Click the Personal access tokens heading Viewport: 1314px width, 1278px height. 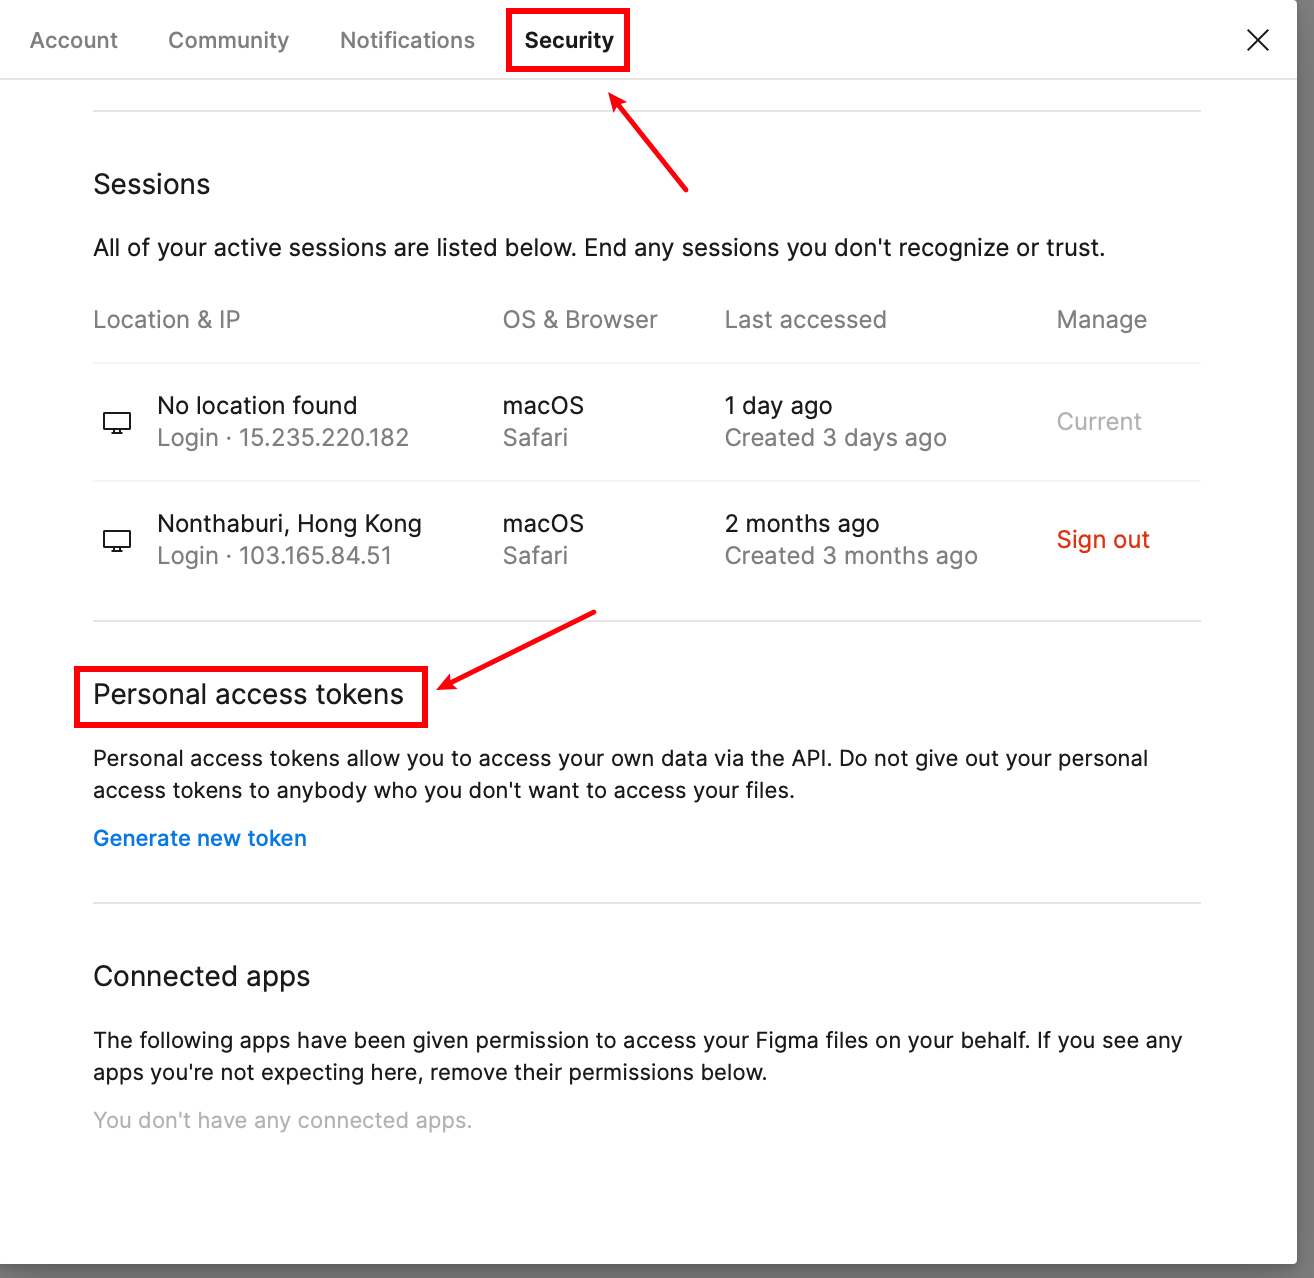click(248, 695)
